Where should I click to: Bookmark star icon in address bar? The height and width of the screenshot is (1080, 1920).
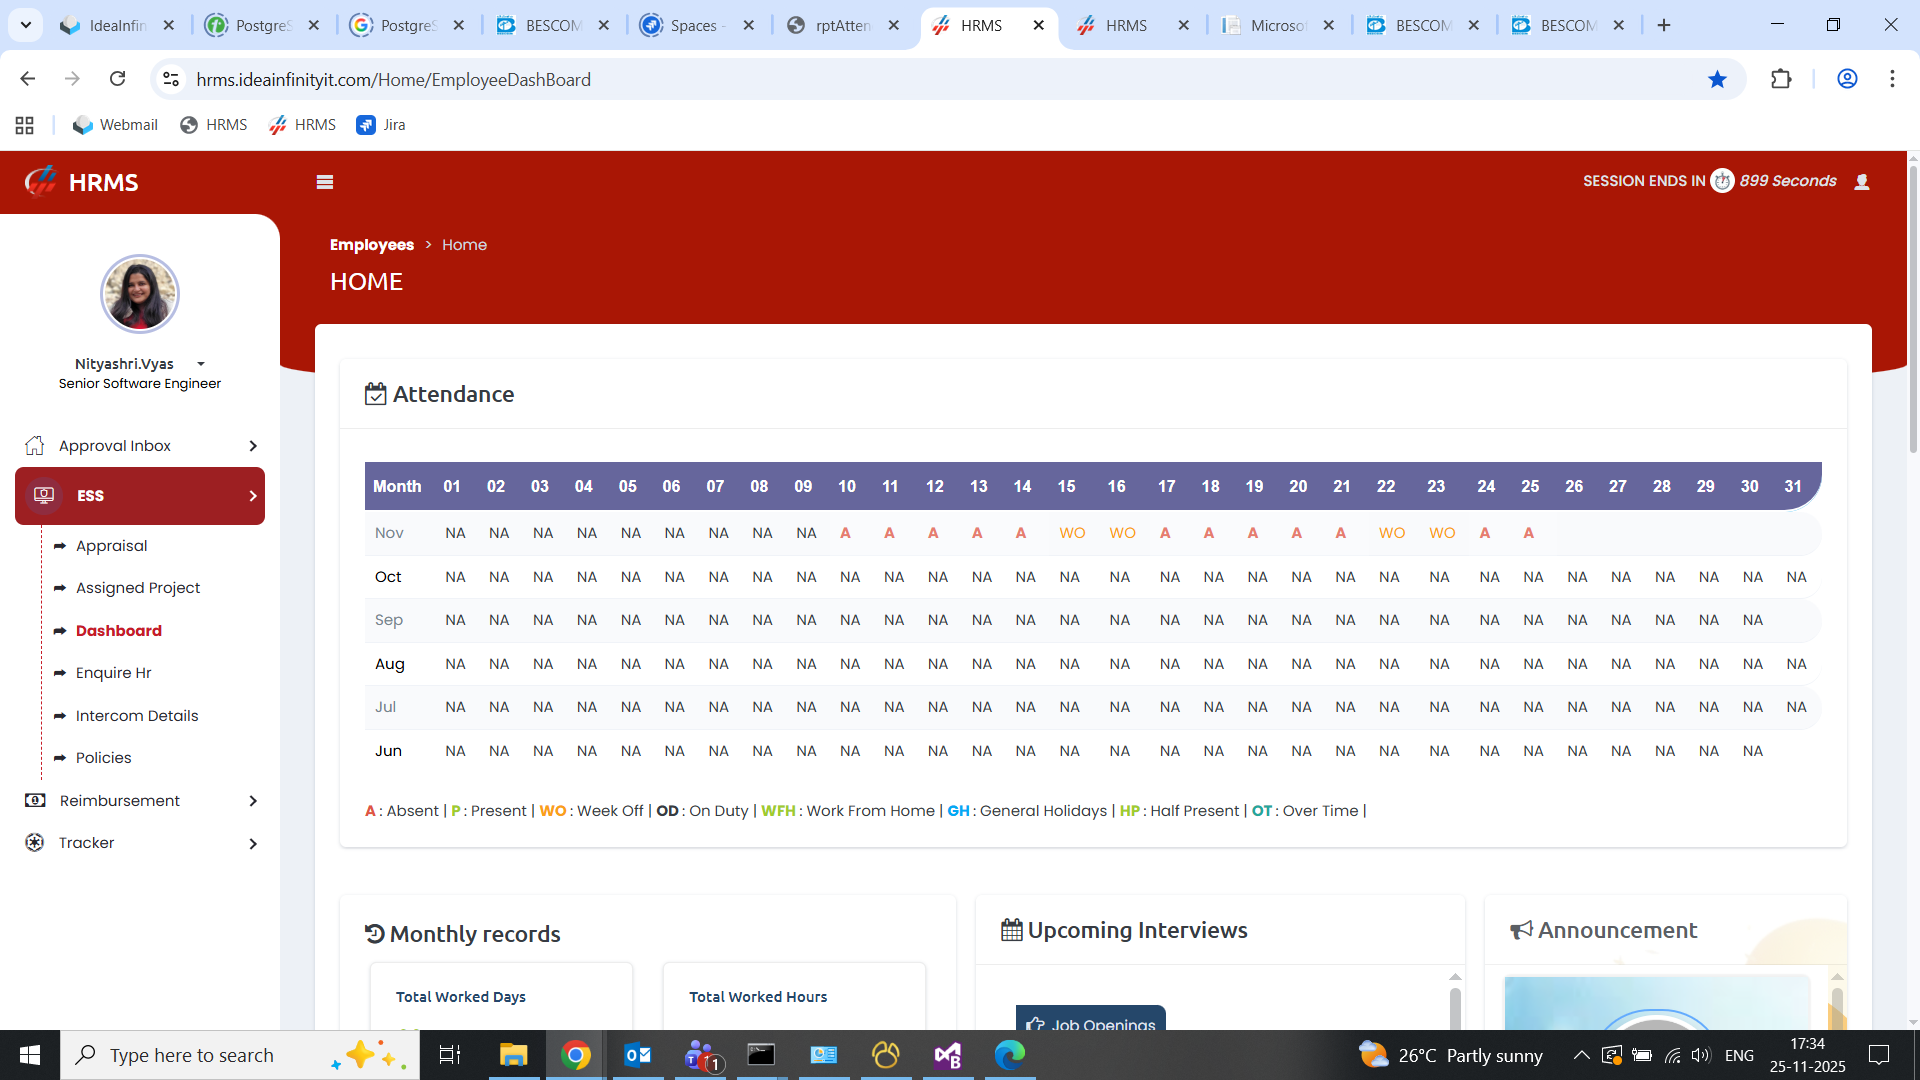coord(1717,79)
